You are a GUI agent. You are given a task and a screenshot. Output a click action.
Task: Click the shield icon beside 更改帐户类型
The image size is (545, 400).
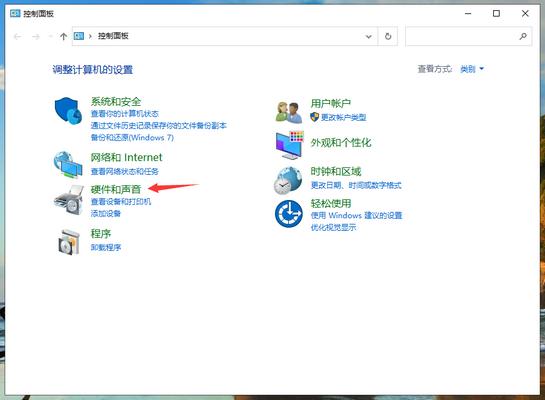tap(314, 117)
